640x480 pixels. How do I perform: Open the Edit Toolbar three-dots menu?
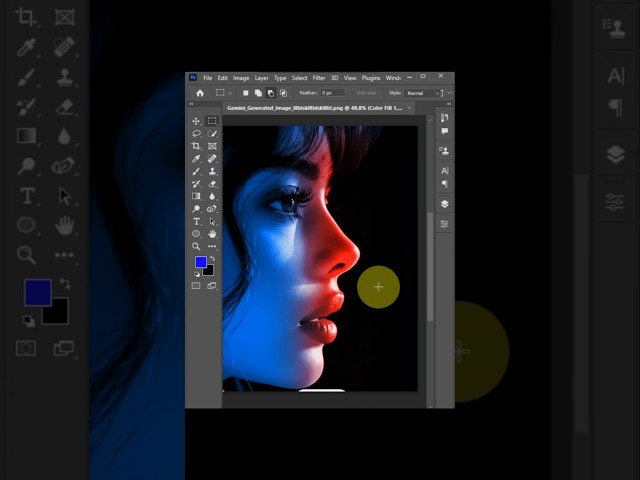tap(212, 247)
